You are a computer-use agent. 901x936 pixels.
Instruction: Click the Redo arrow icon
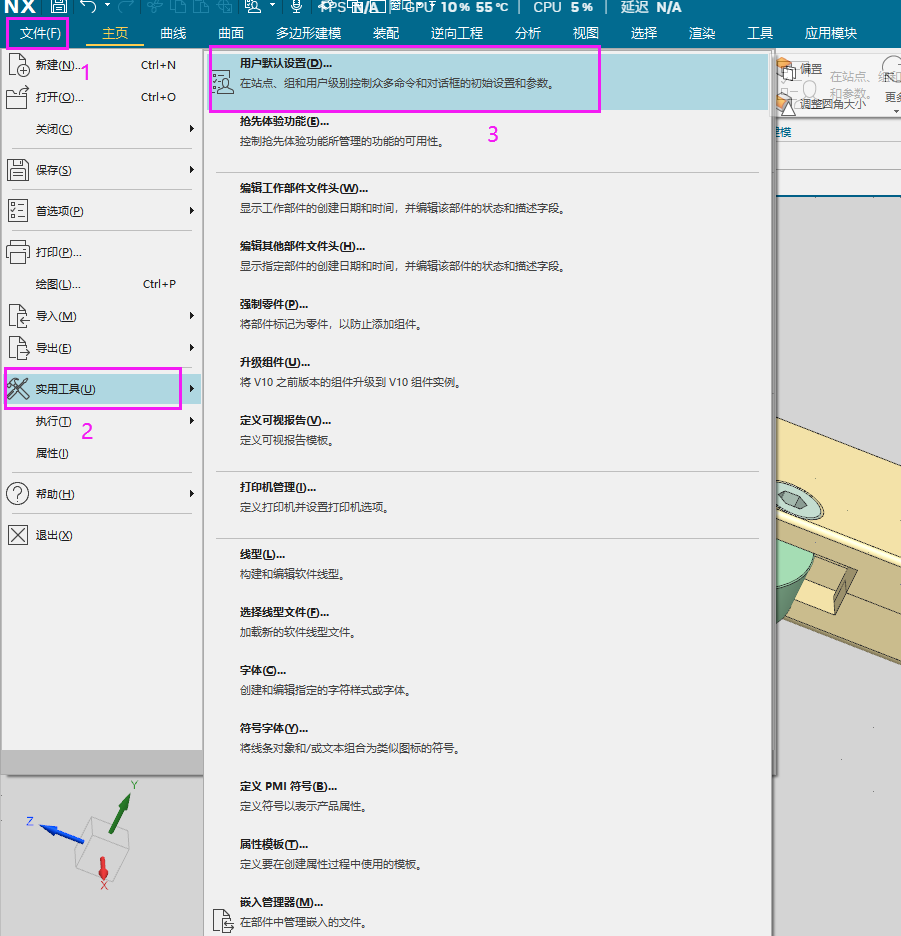coord(126,6)
